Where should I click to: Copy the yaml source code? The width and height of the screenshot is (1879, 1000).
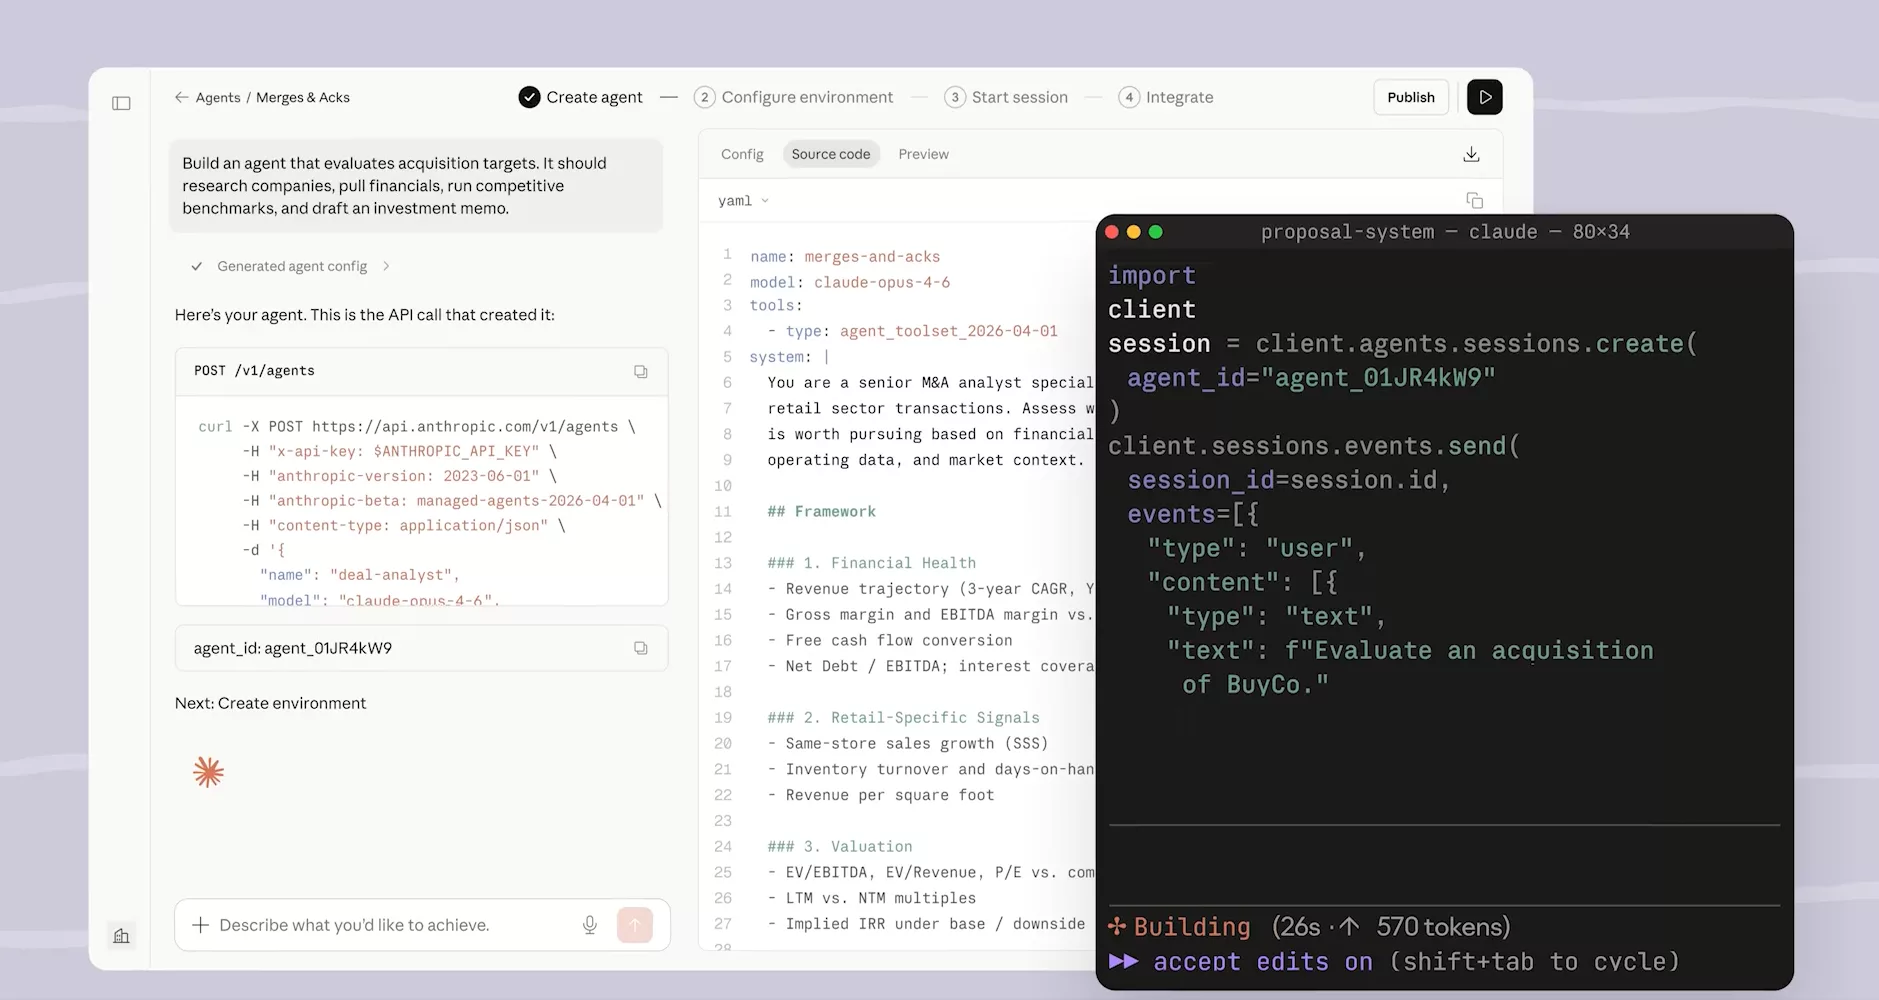pyautogui.click(x=1477, y=200)
